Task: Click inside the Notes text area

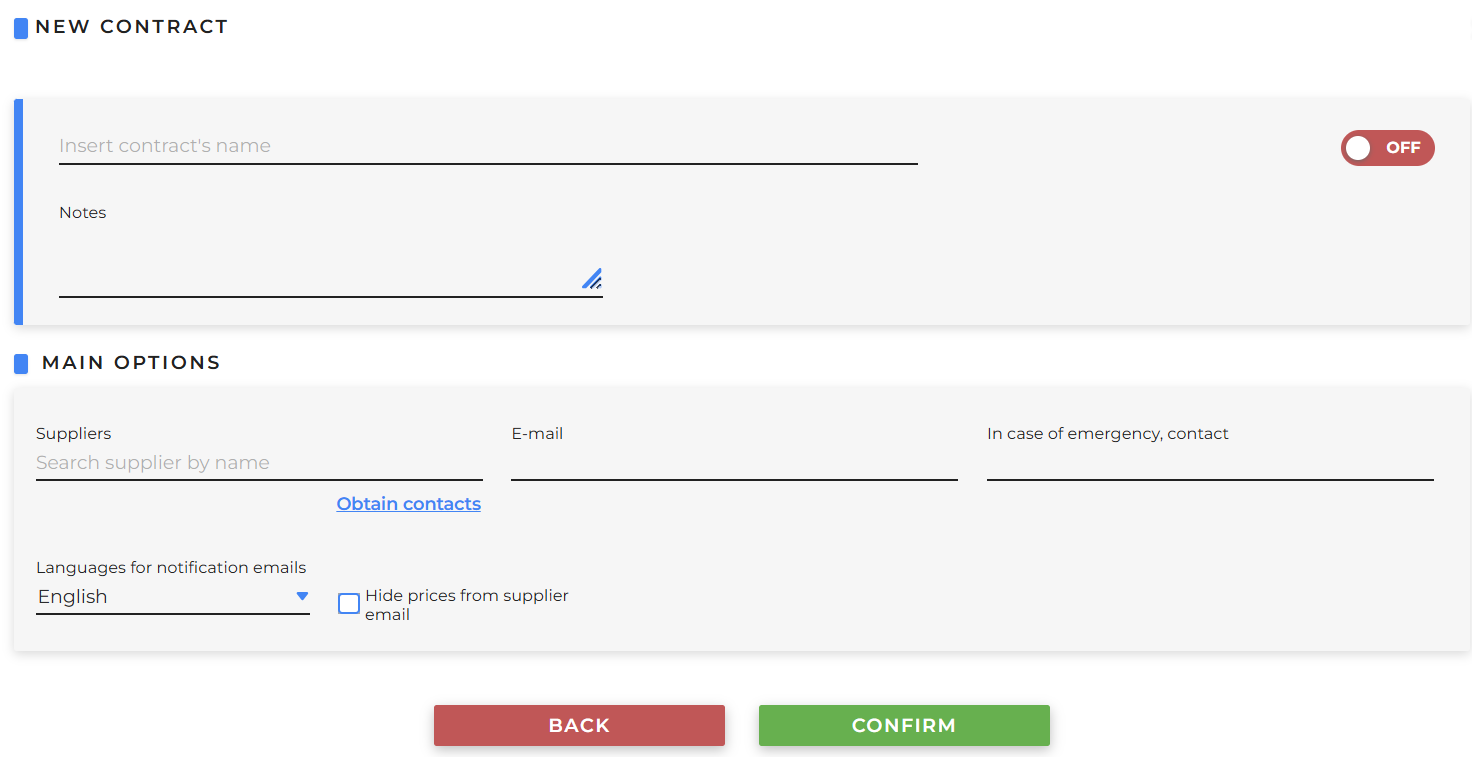Action: tap(320, 265)
